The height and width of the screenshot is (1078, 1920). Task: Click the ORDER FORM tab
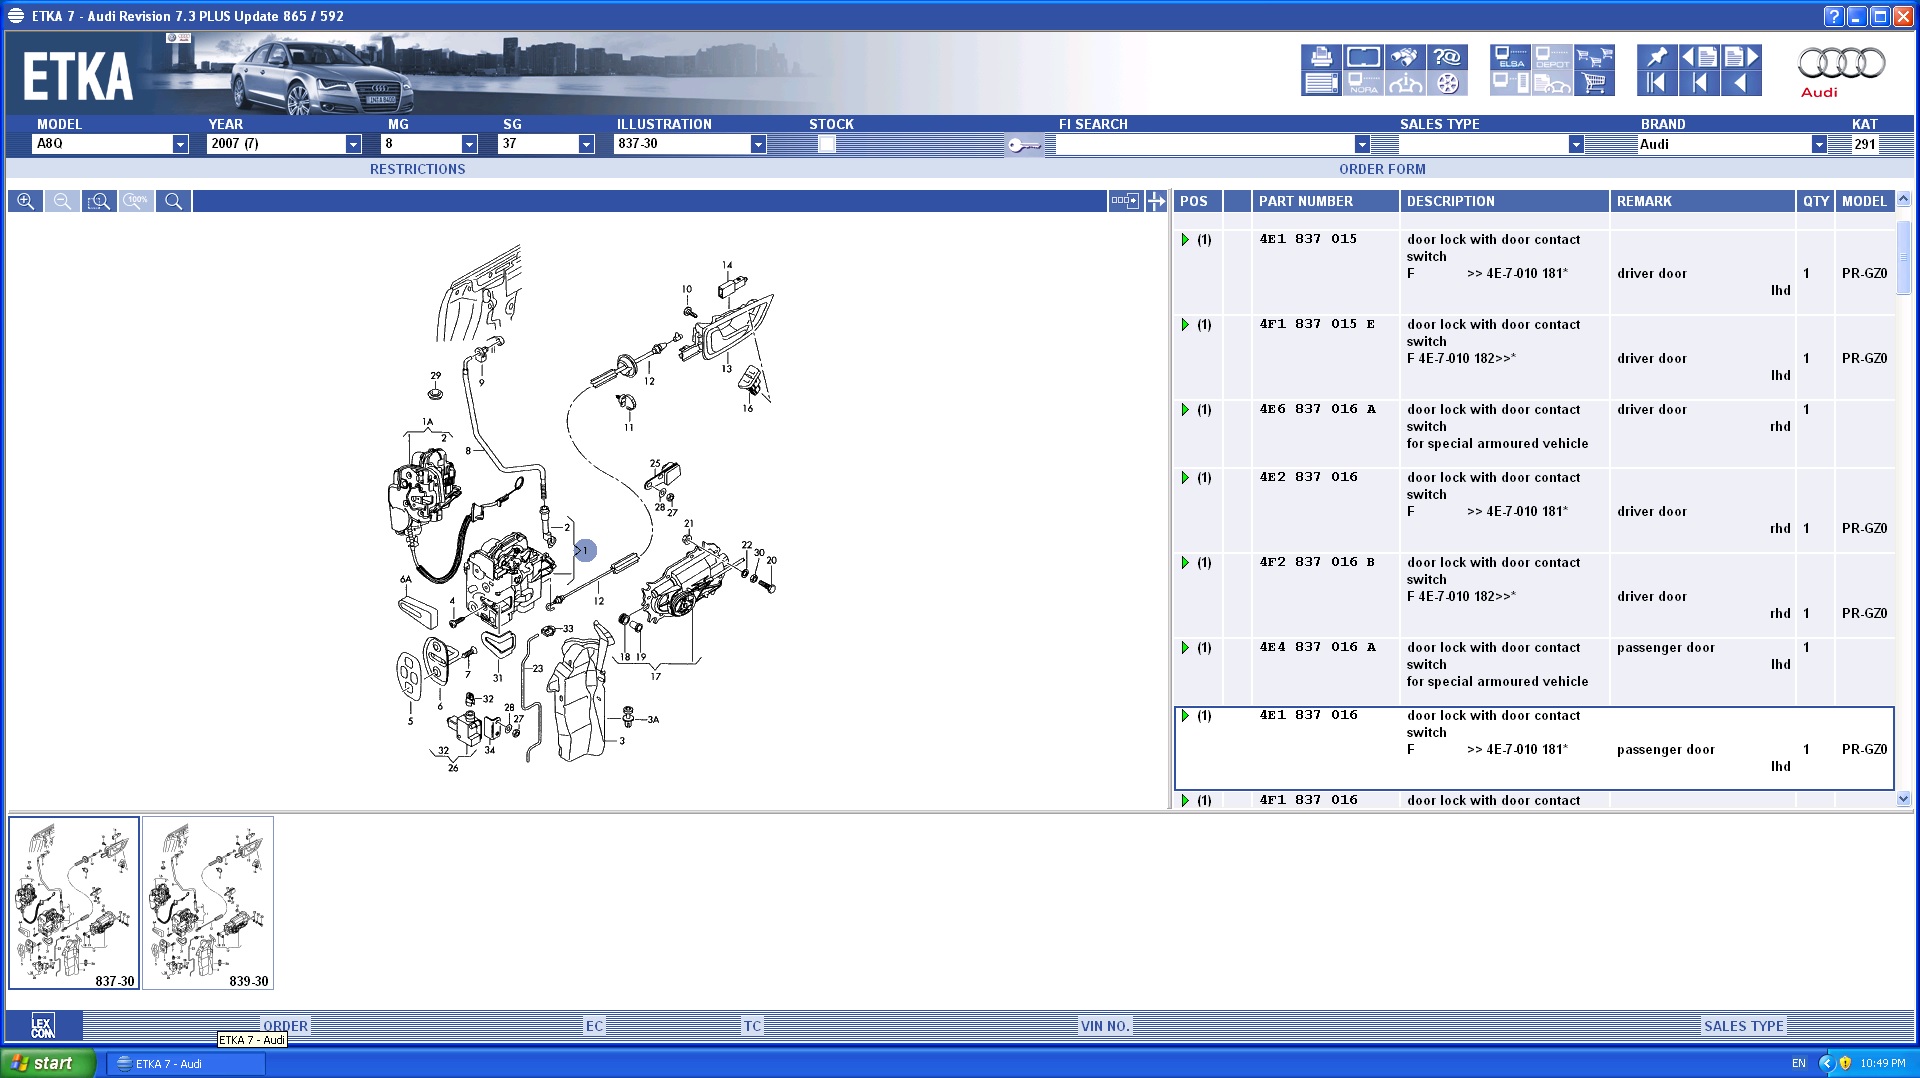pos(1382,169)
